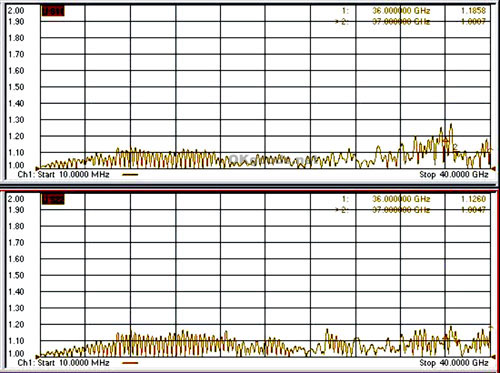Image resolution: width=500 pixels, height=373 pixels.
Task: Click the reference level arrow at upper plot's left edge
Action: click(37, 168)
